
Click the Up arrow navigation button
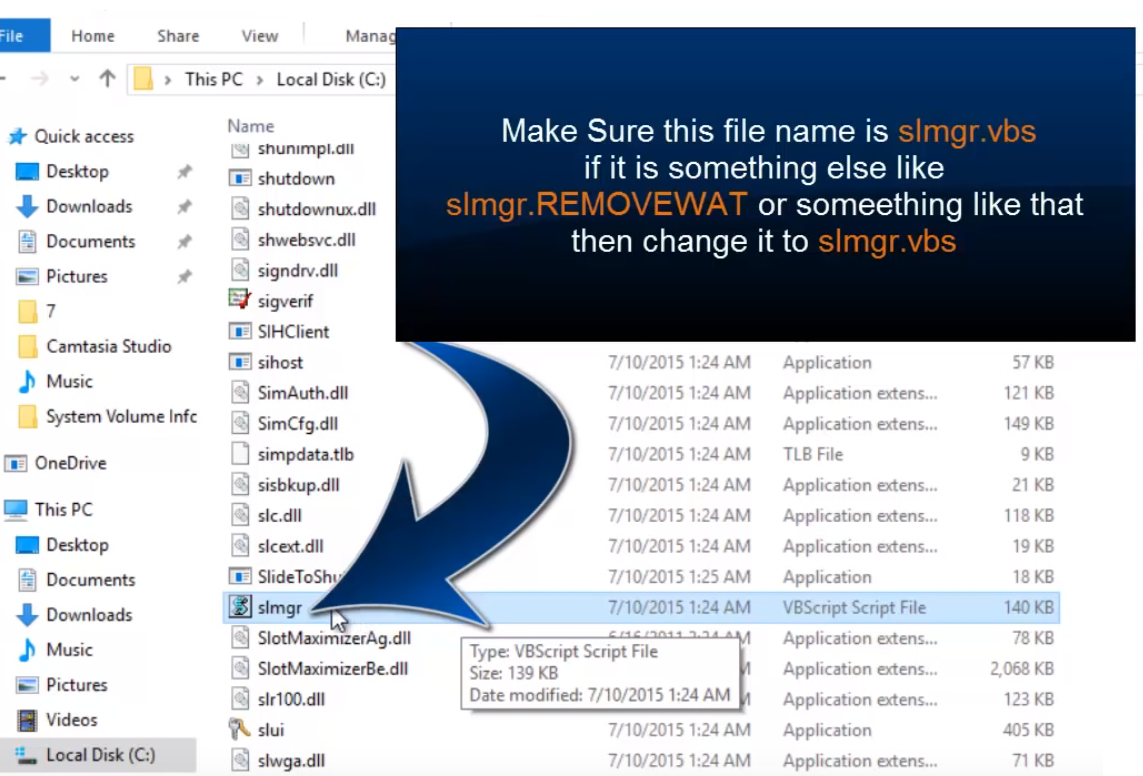(x=107, y=79)
